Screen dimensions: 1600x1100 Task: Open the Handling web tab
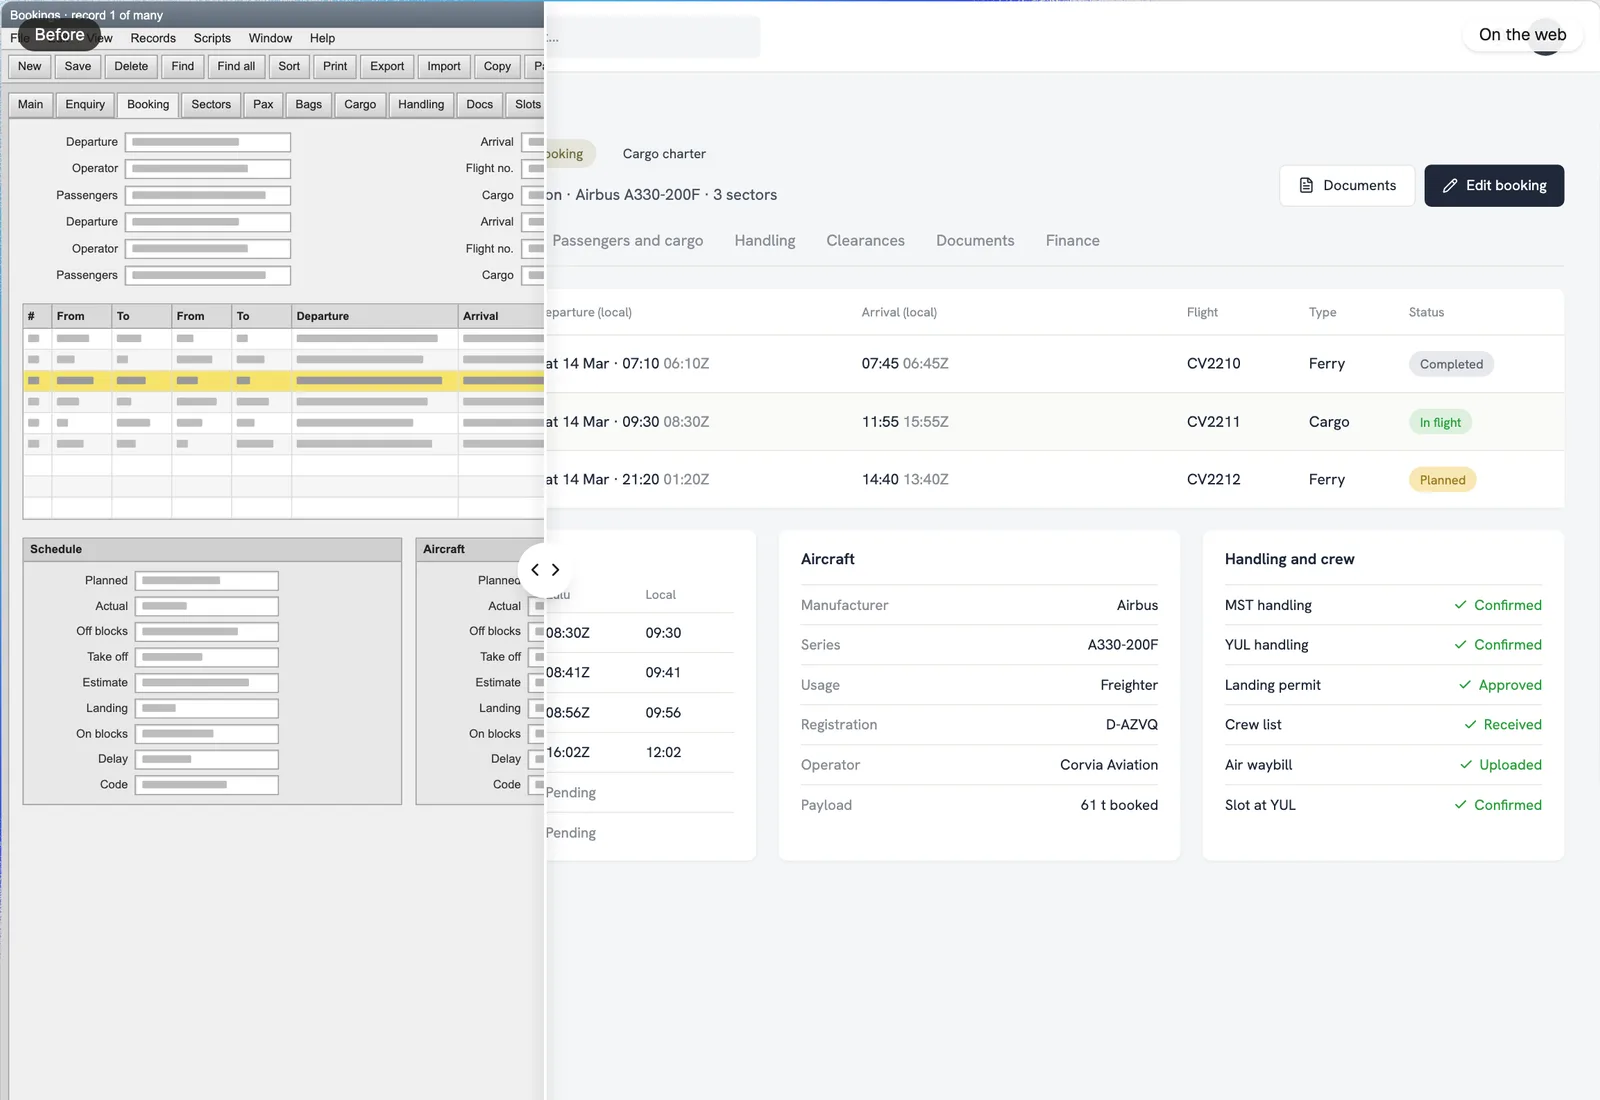coord(765,241)
